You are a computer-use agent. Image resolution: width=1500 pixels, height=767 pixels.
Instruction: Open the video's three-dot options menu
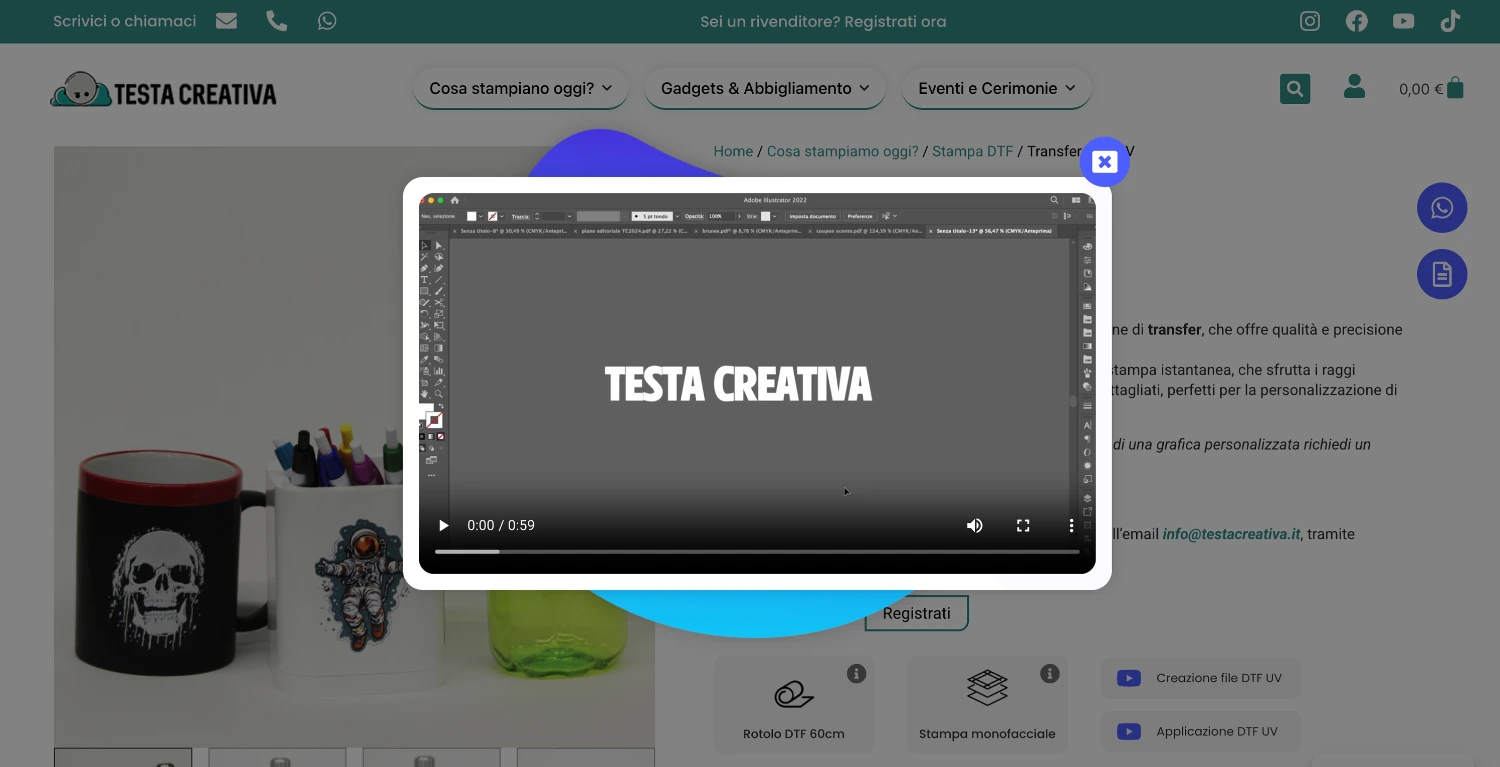1071,525
